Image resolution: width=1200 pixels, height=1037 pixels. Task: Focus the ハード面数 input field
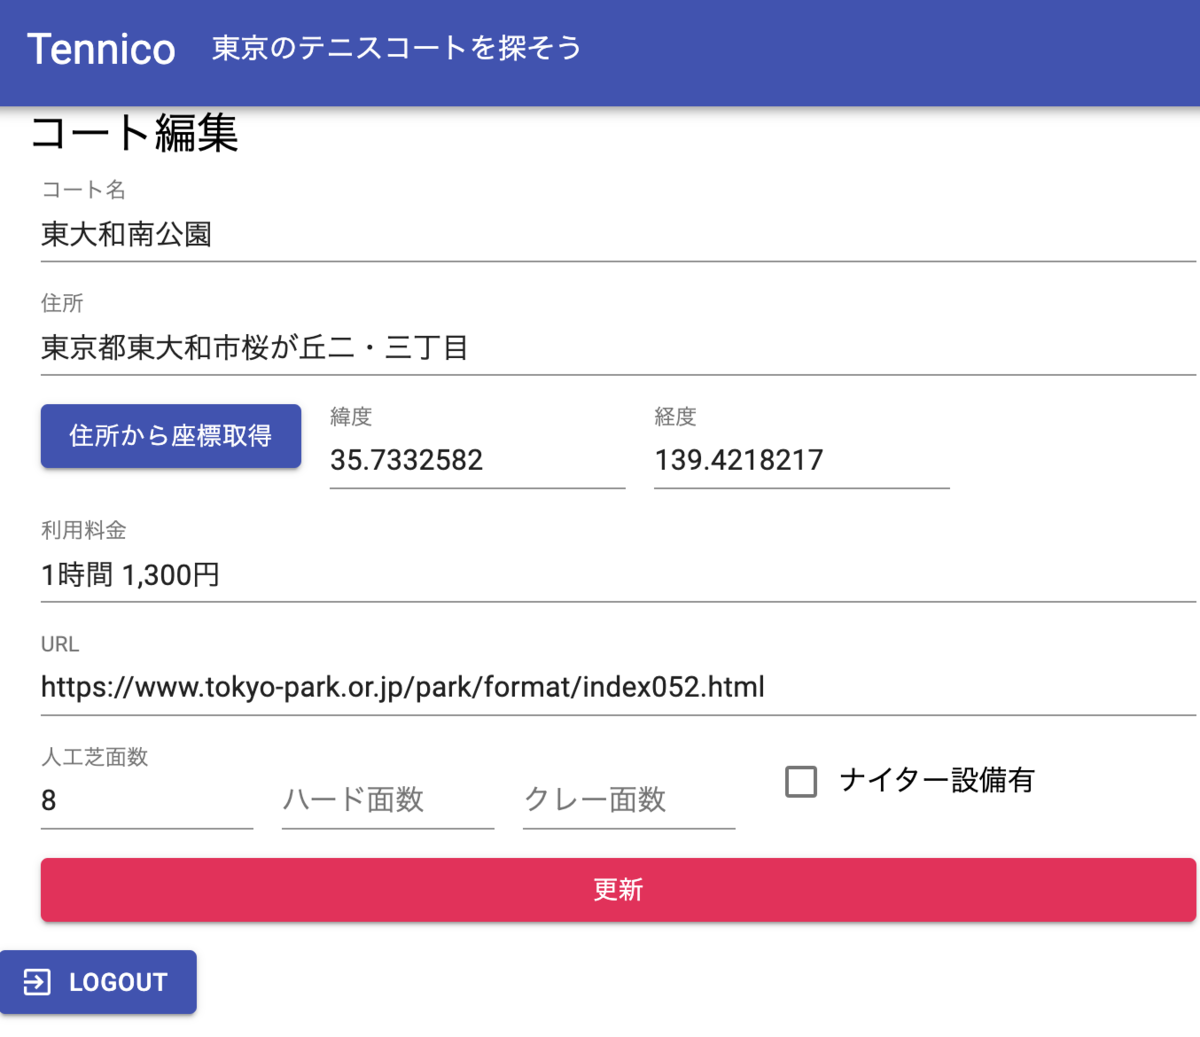point(387,801)
